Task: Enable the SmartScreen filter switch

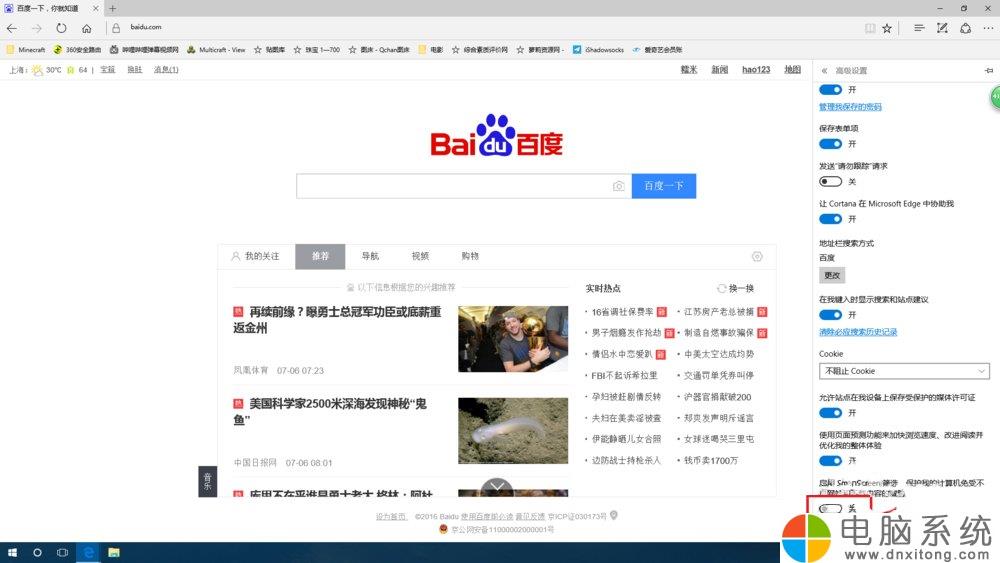Action: coord(830,508)
